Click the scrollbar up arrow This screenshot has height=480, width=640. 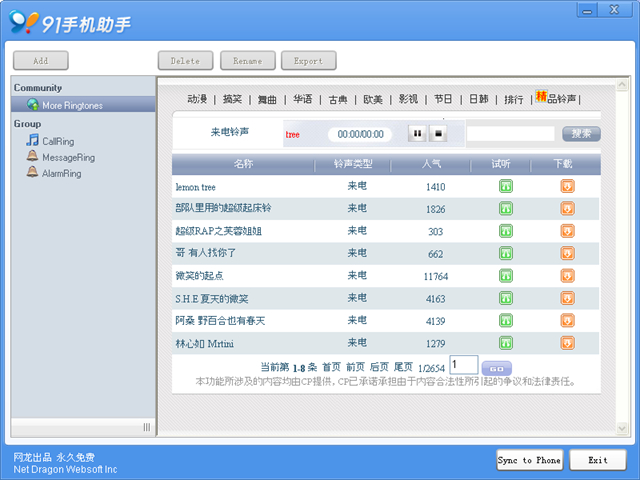click(x=622, y=84)
